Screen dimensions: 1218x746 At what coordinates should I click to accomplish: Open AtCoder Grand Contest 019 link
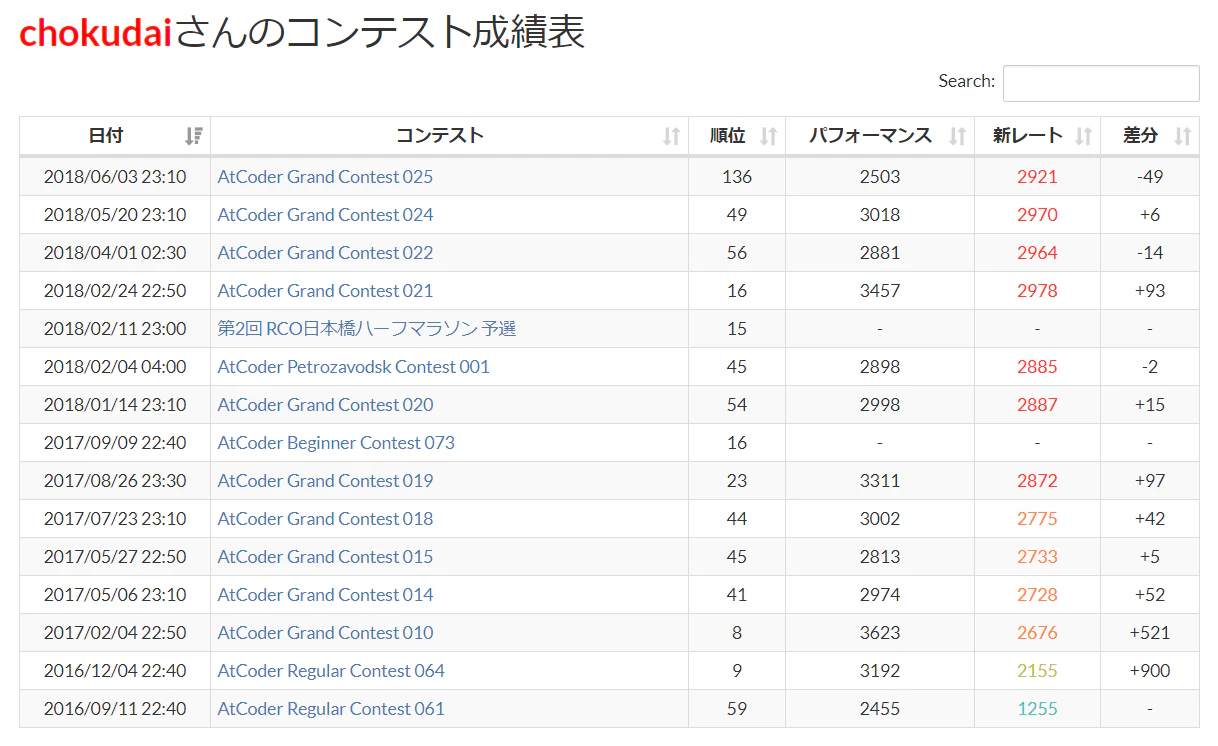coord(325,481)
